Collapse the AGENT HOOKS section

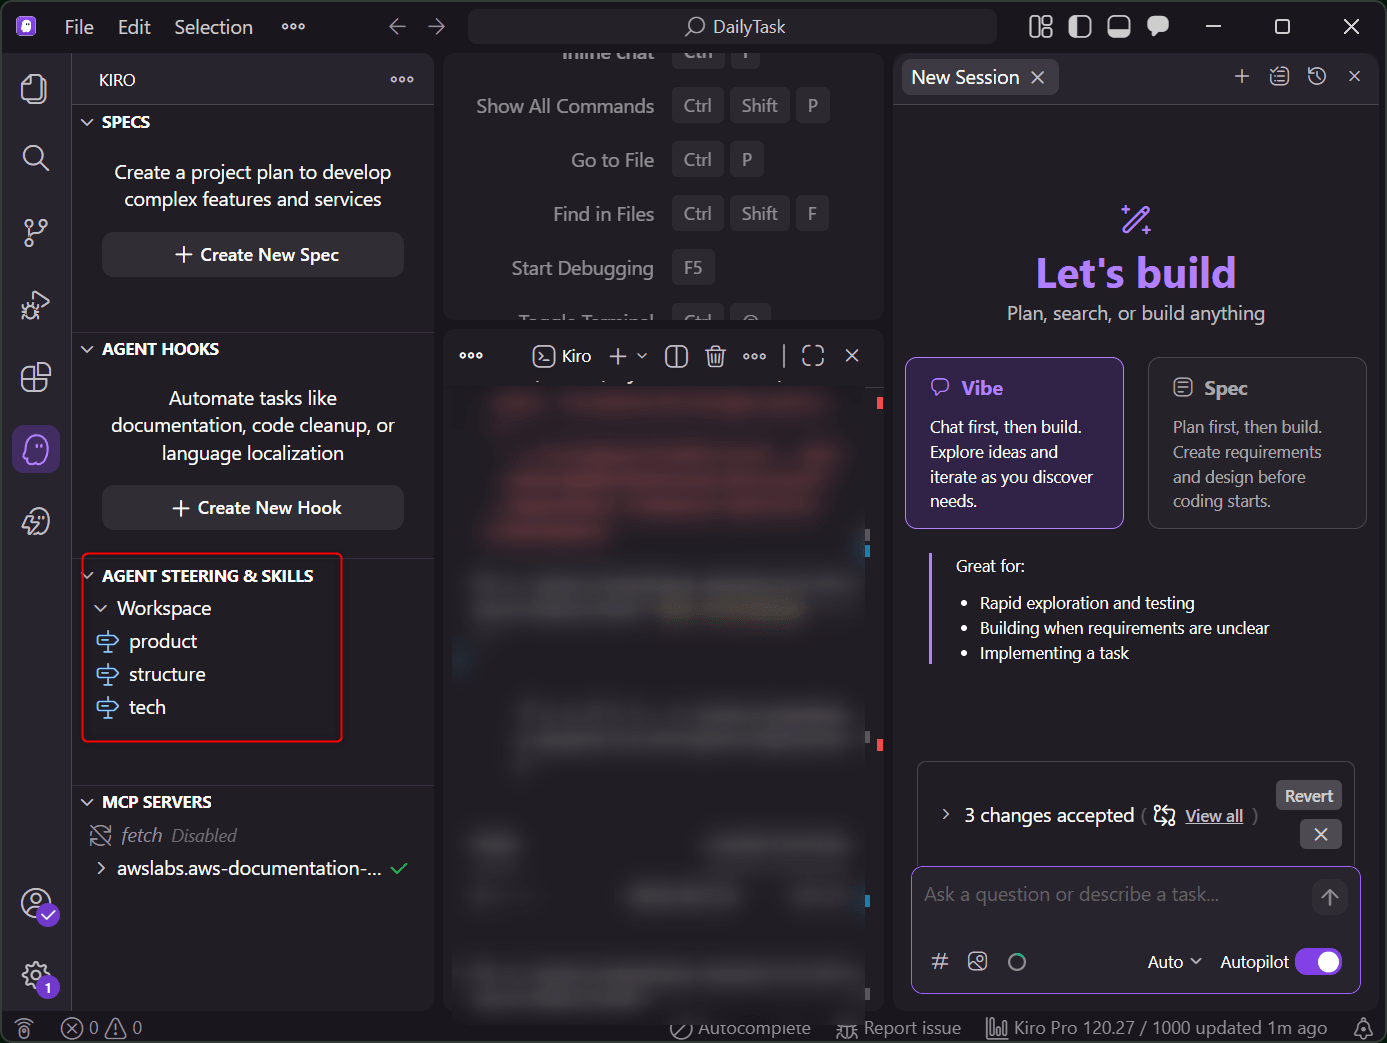(x=87, y=349)
